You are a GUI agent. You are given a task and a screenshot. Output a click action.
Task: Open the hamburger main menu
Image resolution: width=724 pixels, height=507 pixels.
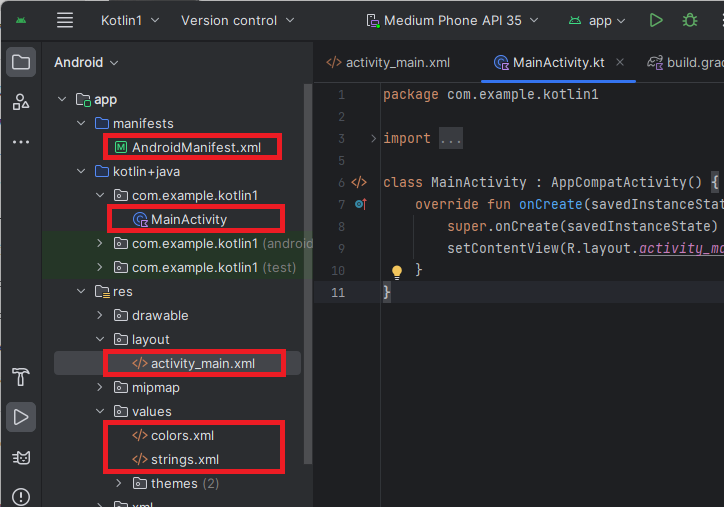click(x=65, y=20)
